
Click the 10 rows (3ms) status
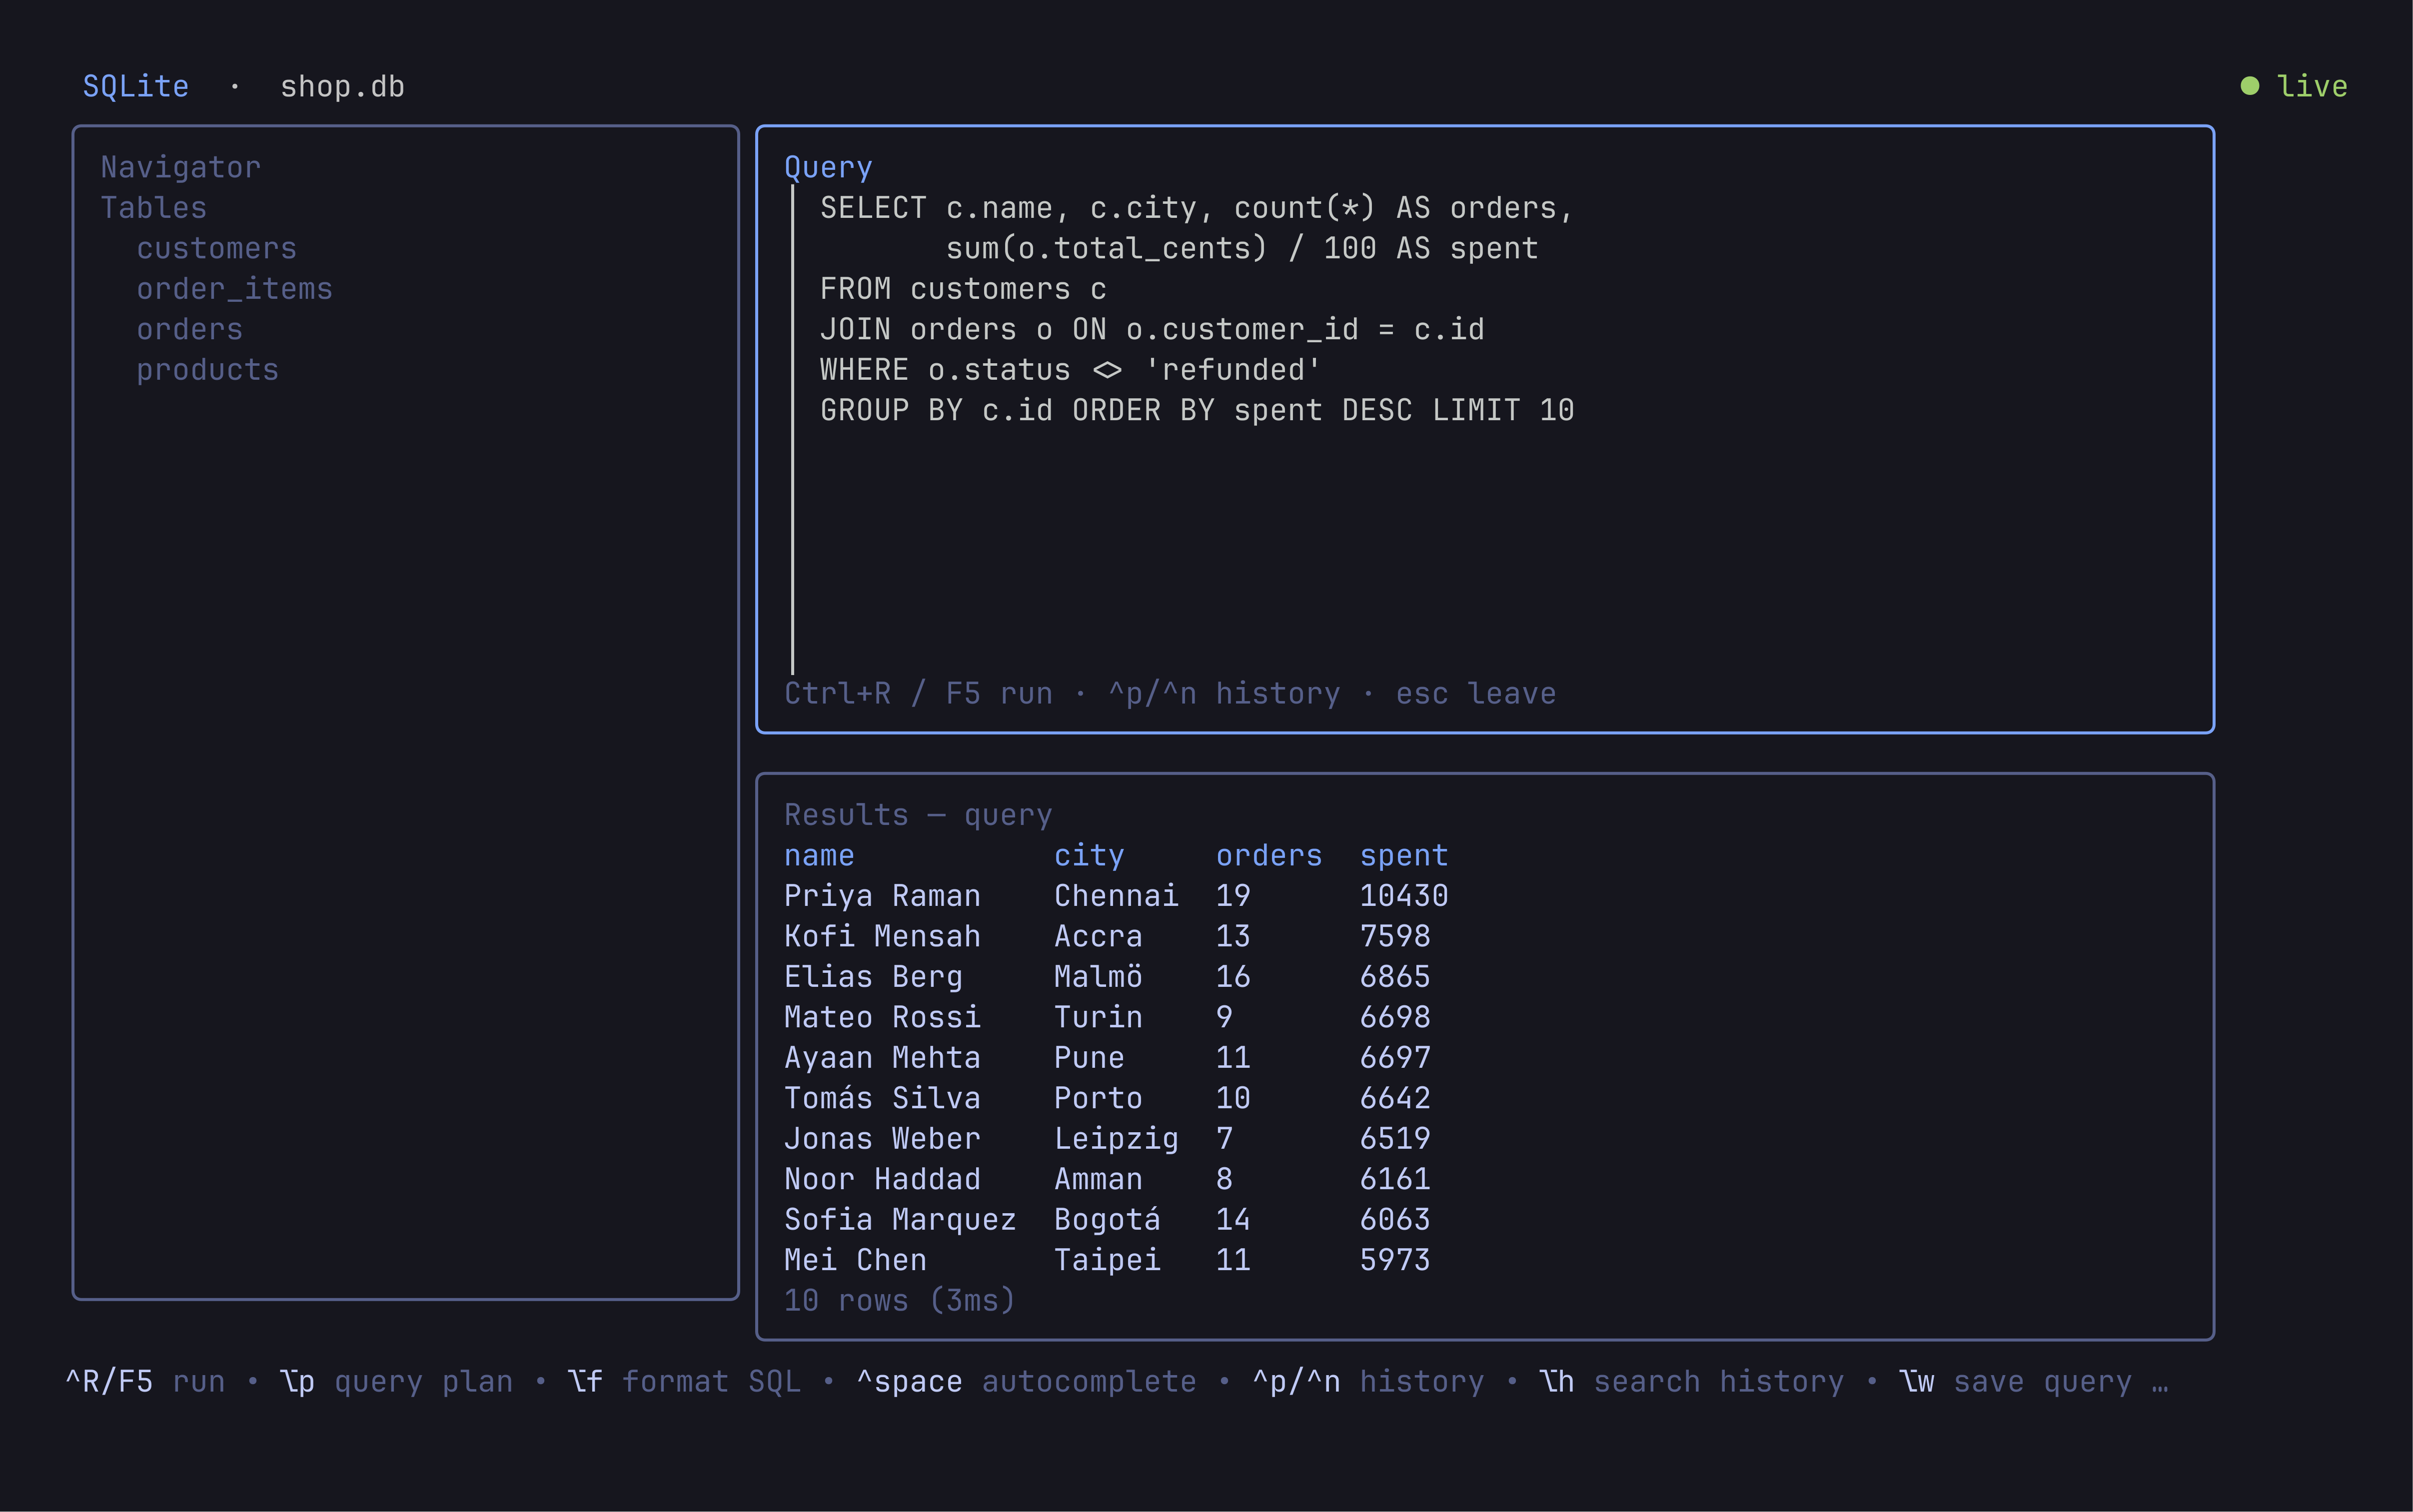click(x=900, y=1301)
